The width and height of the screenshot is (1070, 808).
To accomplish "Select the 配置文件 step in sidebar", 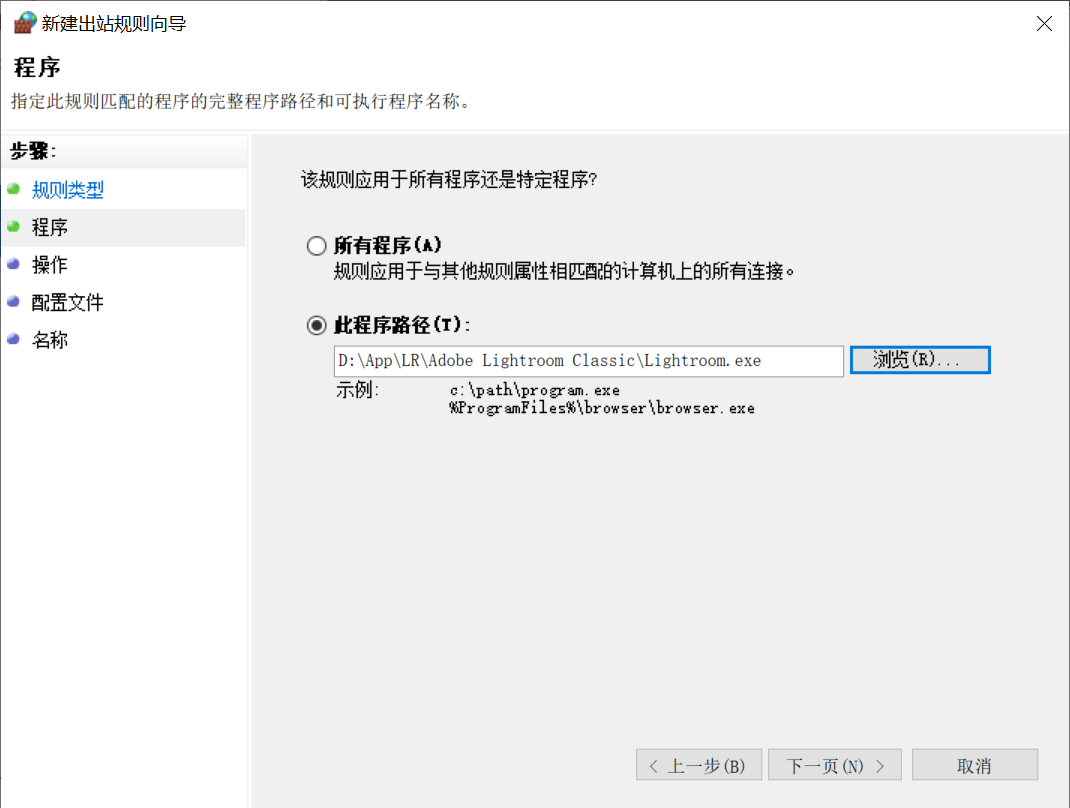I will point(68,302).
